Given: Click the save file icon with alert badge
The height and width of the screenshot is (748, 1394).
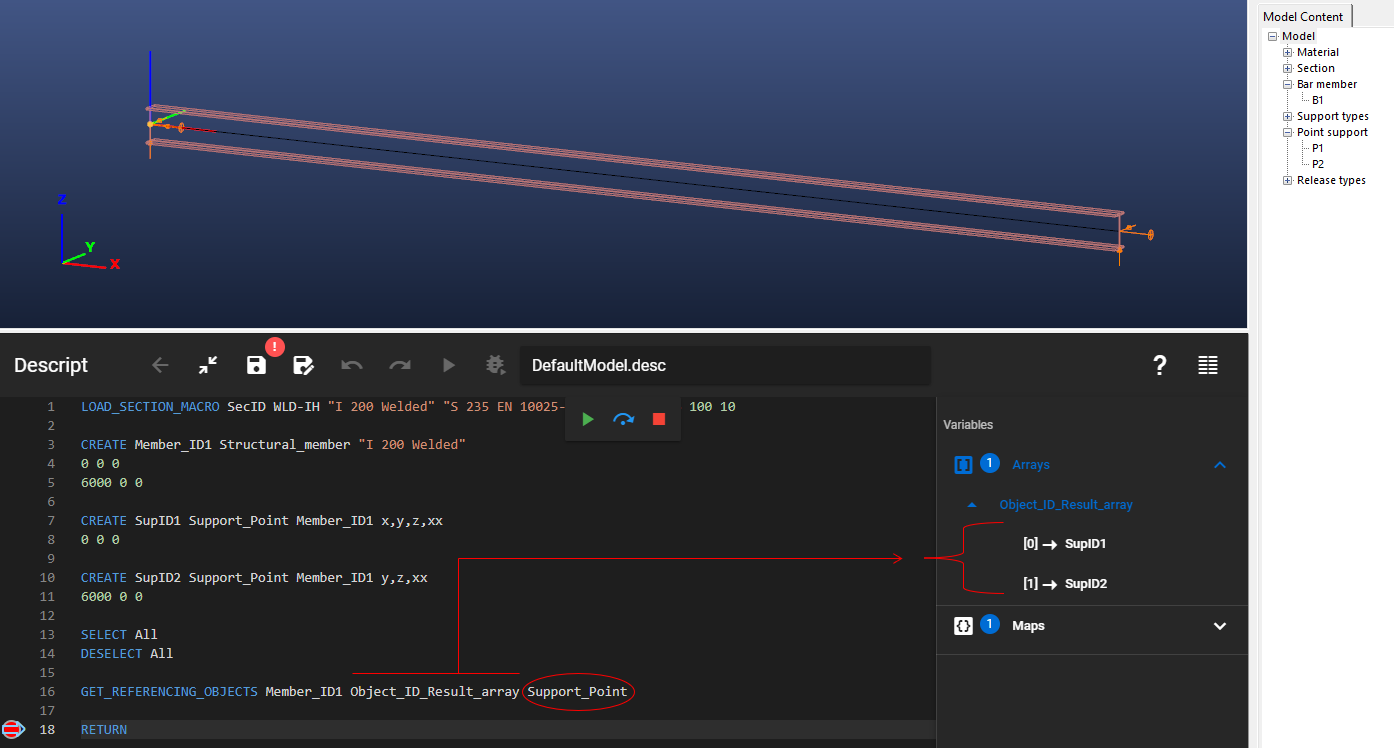Looking at the screenshot, I should click(x=257, y=365).
